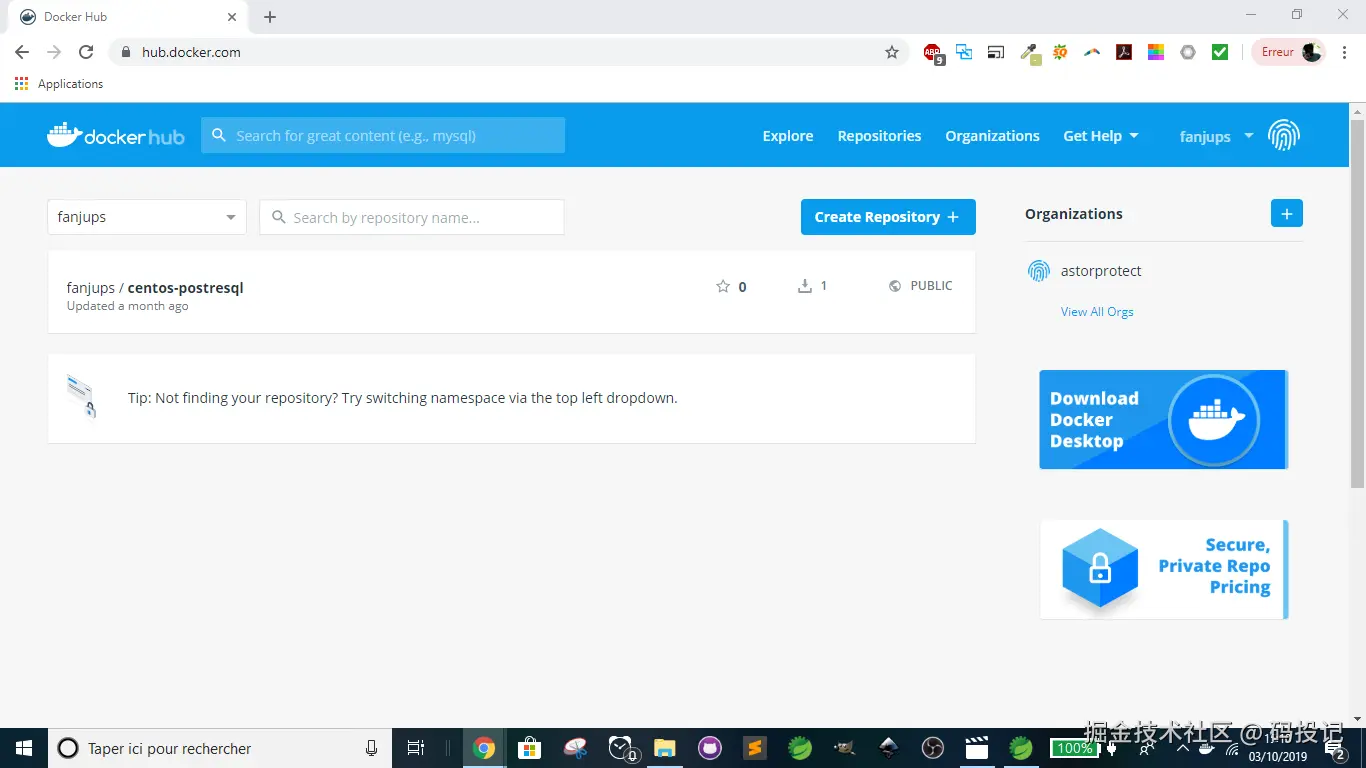Focus the Search for great content field
The width and height of the screenshot is (1366, 768).
pyautogui.click(x=383, y=135)
